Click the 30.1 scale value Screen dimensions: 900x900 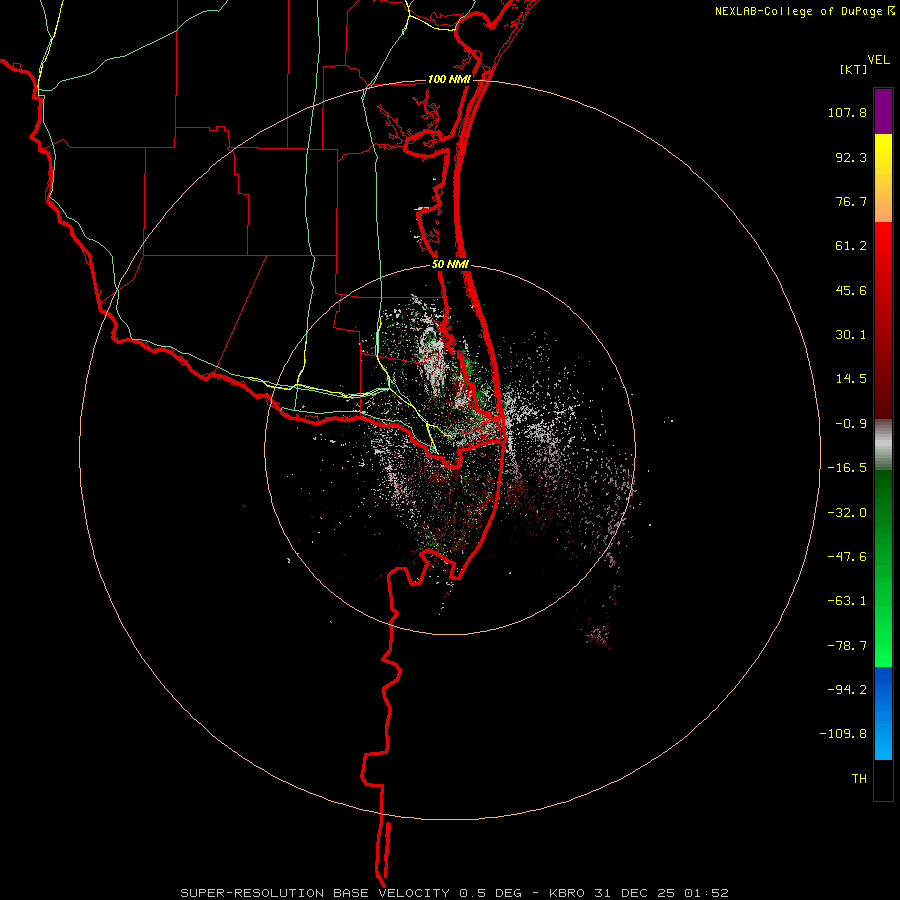coord(851,335)
